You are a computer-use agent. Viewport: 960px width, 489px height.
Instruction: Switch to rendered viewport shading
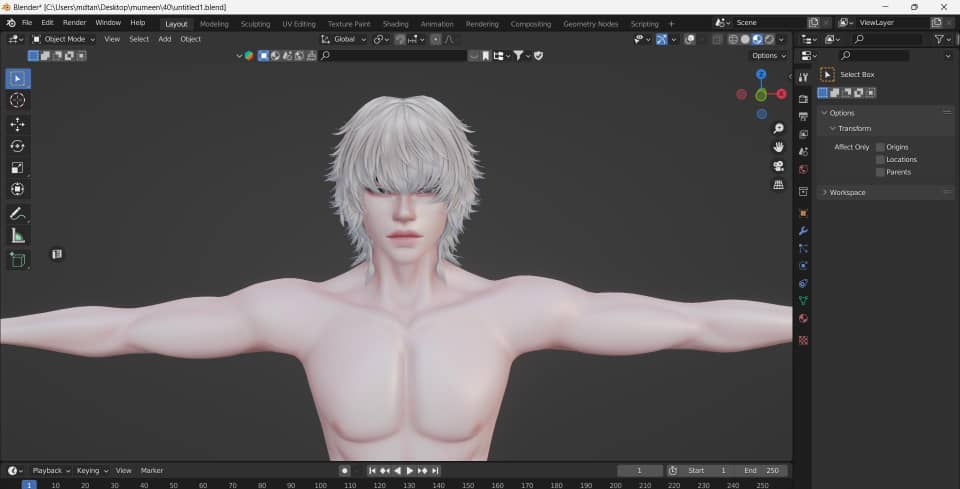[x=769, y=39]
